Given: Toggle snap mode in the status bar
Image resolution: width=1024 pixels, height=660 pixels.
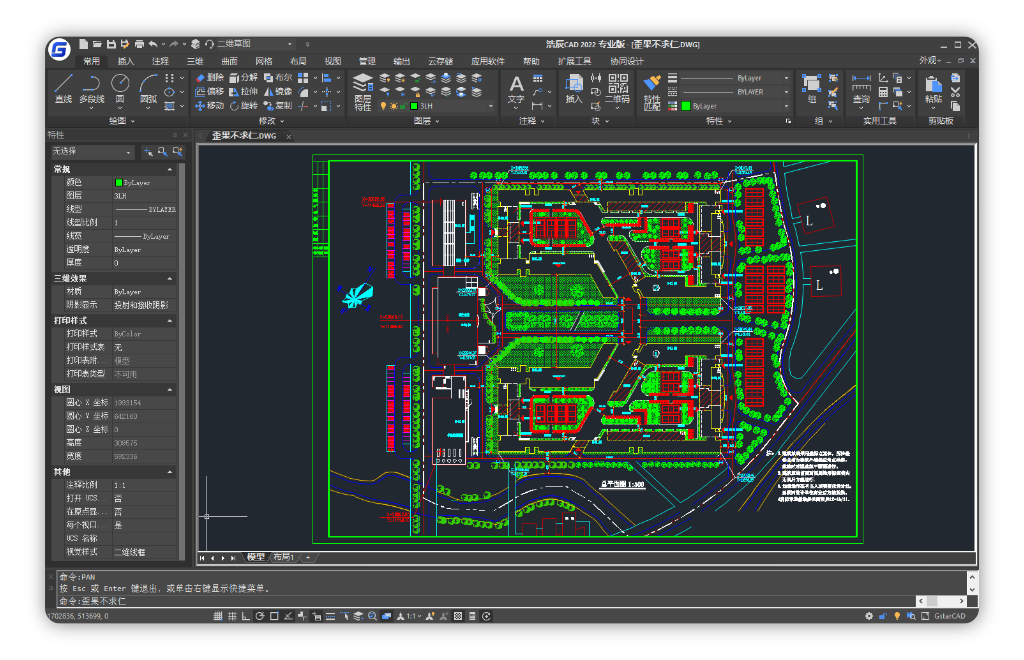Looking at the screenshot, I should pyautogui.click(x=217, y=616).
